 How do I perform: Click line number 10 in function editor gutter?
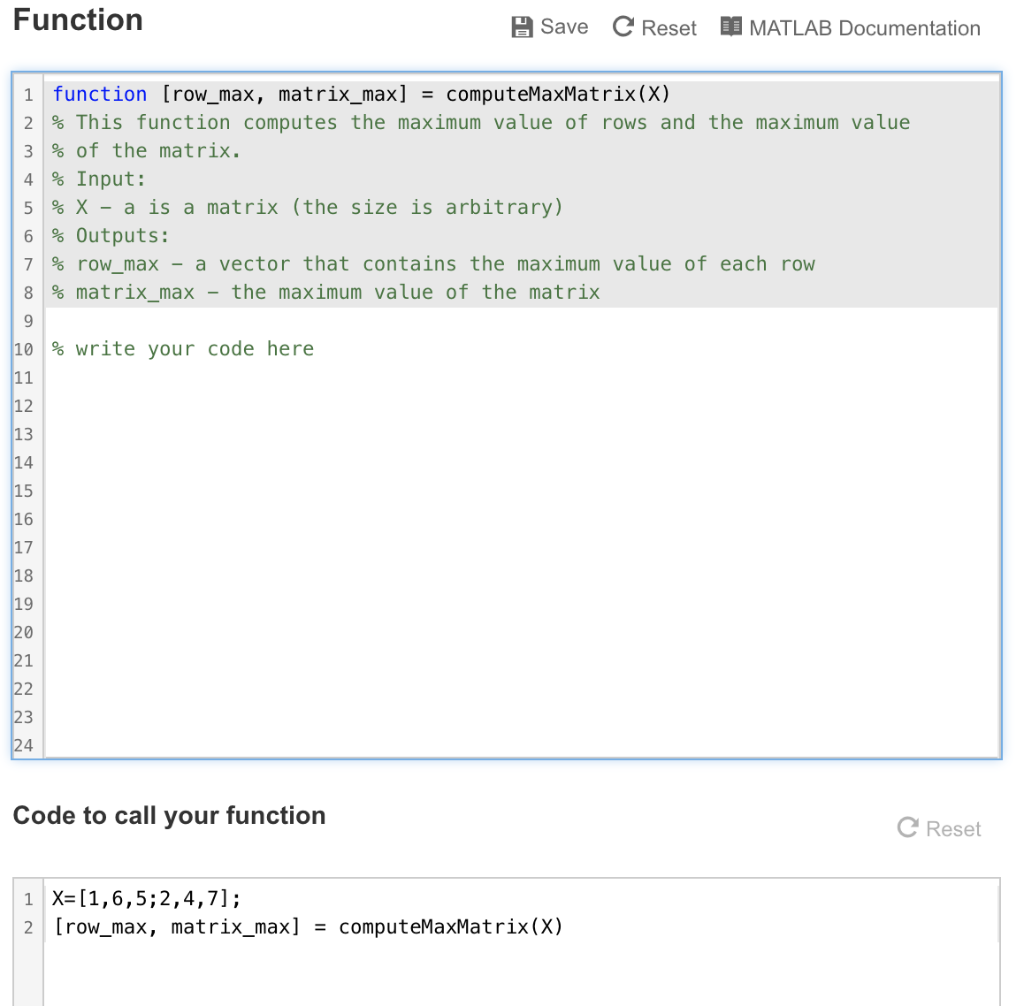tap(24, 349)
